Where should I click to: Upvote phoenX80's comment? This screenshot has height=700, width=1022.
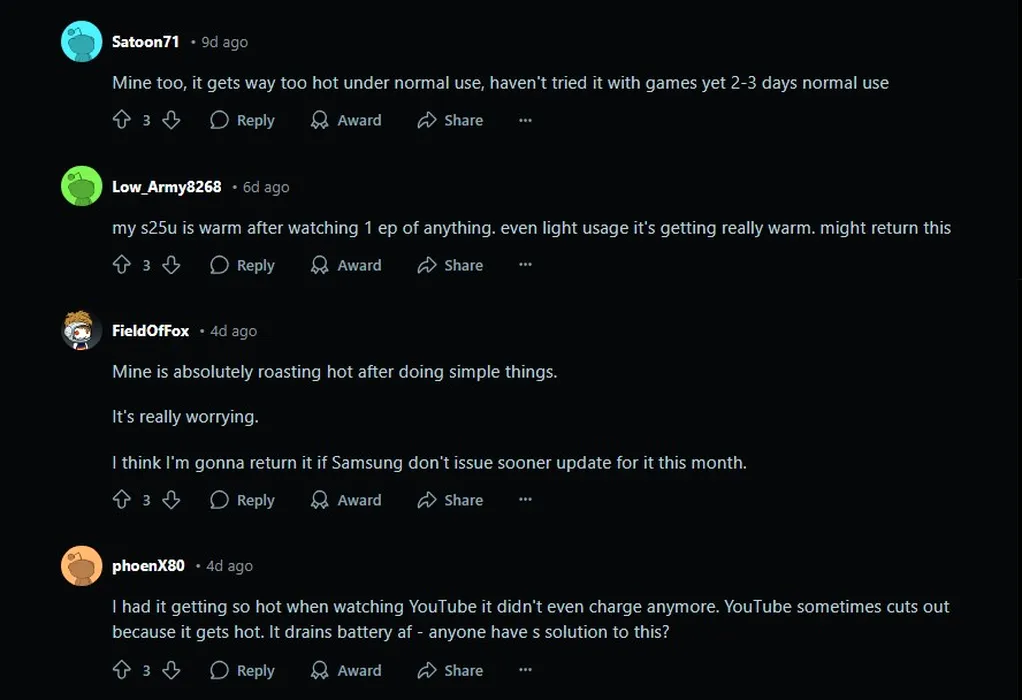(122, 670)
